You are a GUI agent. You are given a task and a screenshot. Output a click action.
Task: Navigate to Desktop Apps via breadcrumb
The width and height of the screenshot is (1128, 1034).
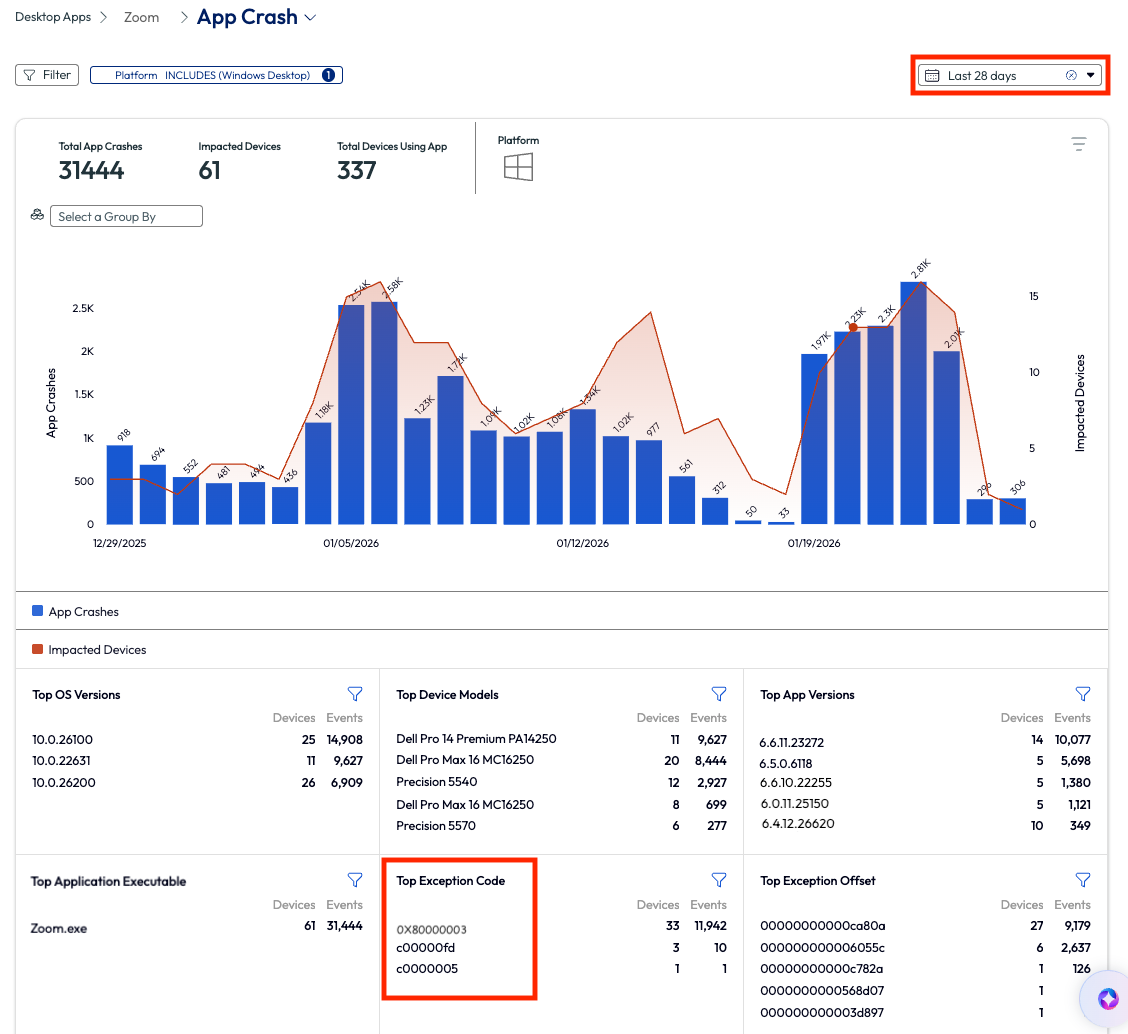53,17
